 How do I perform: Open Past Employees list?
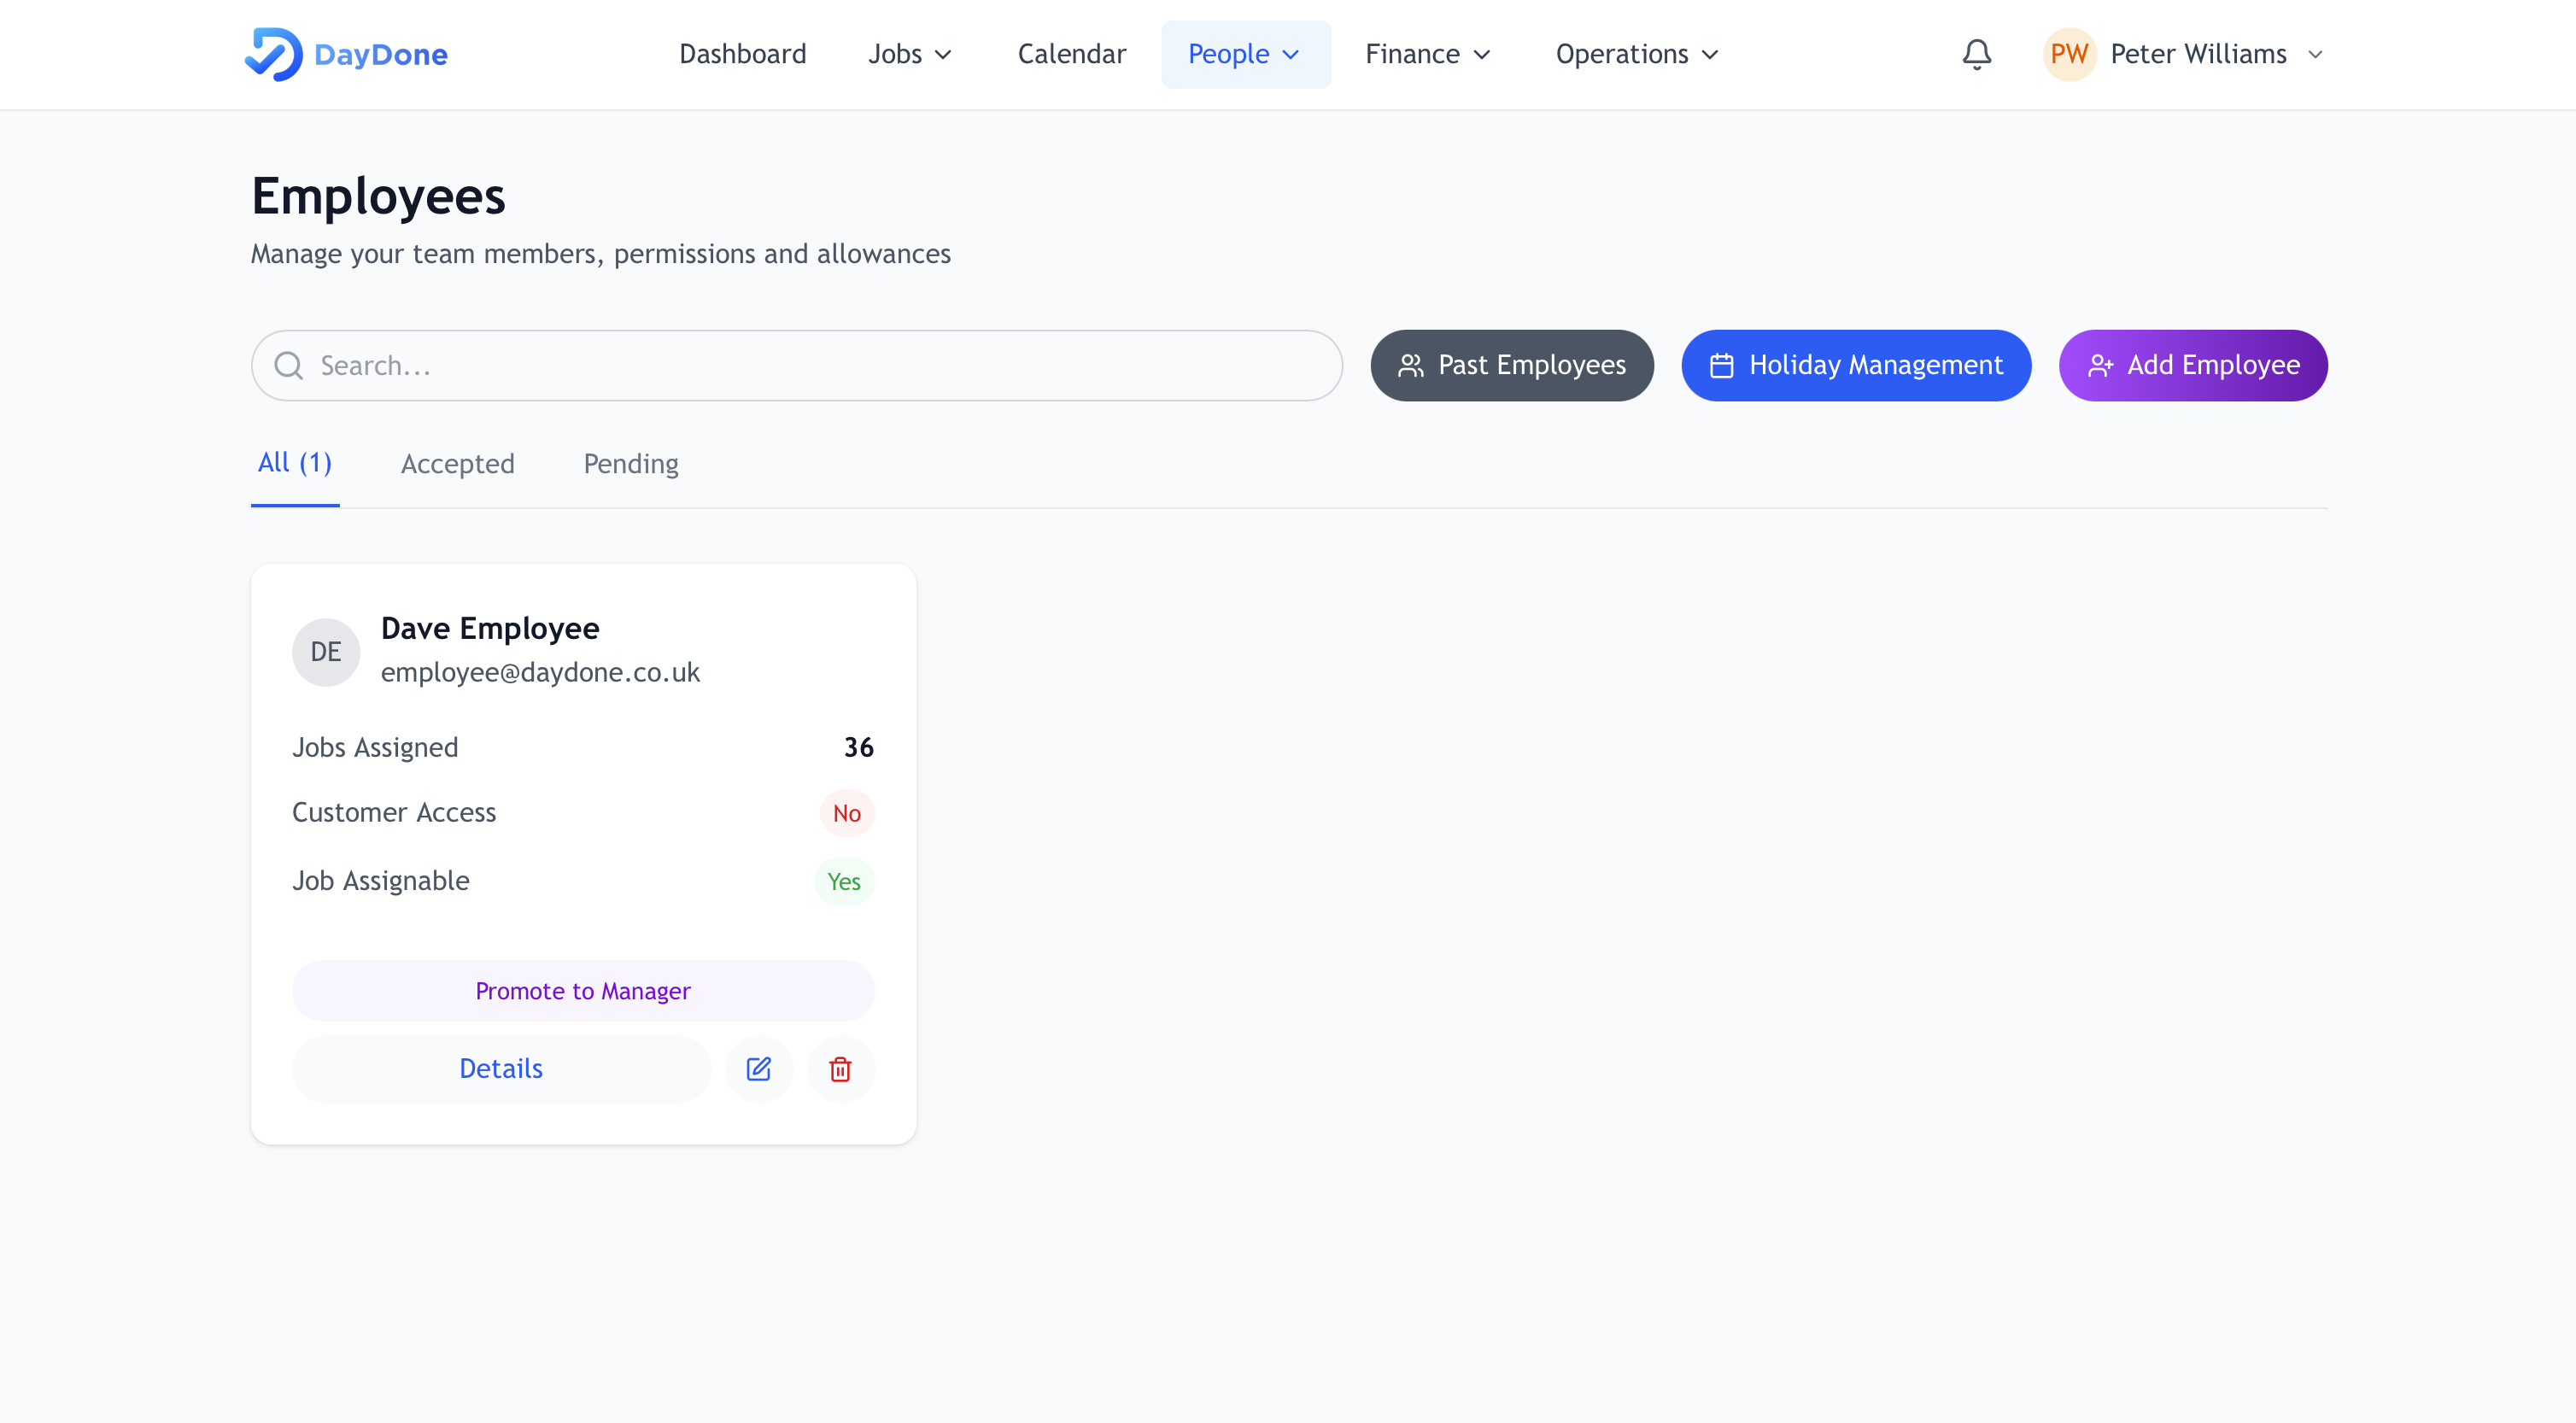tap(1512, 366)
